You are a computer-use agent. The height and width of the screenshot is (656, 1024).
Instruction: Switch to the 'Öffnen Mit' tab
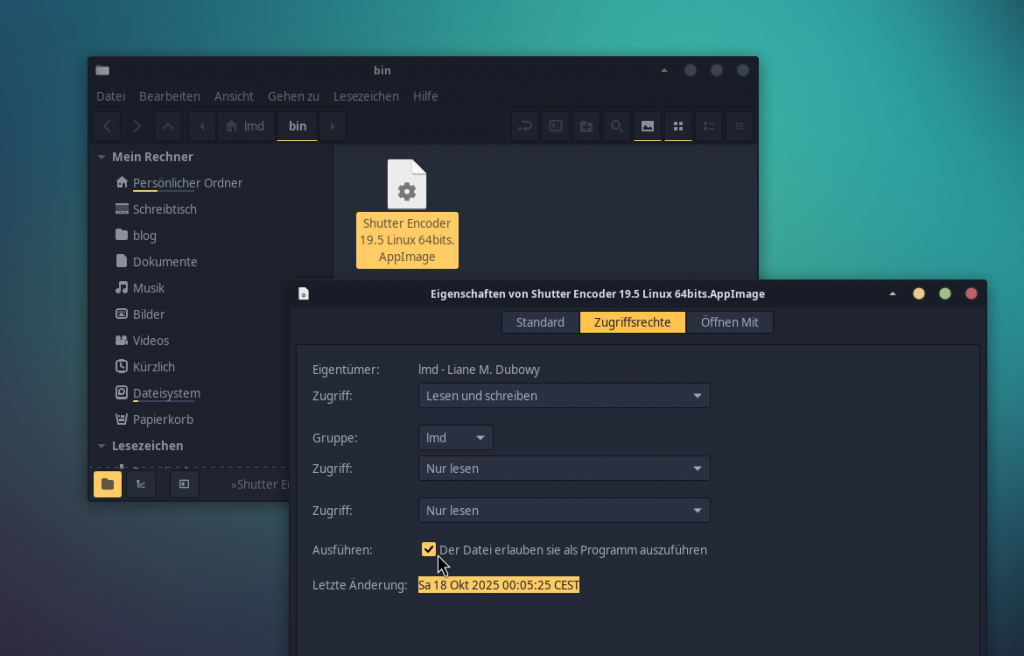pos(729,322)
